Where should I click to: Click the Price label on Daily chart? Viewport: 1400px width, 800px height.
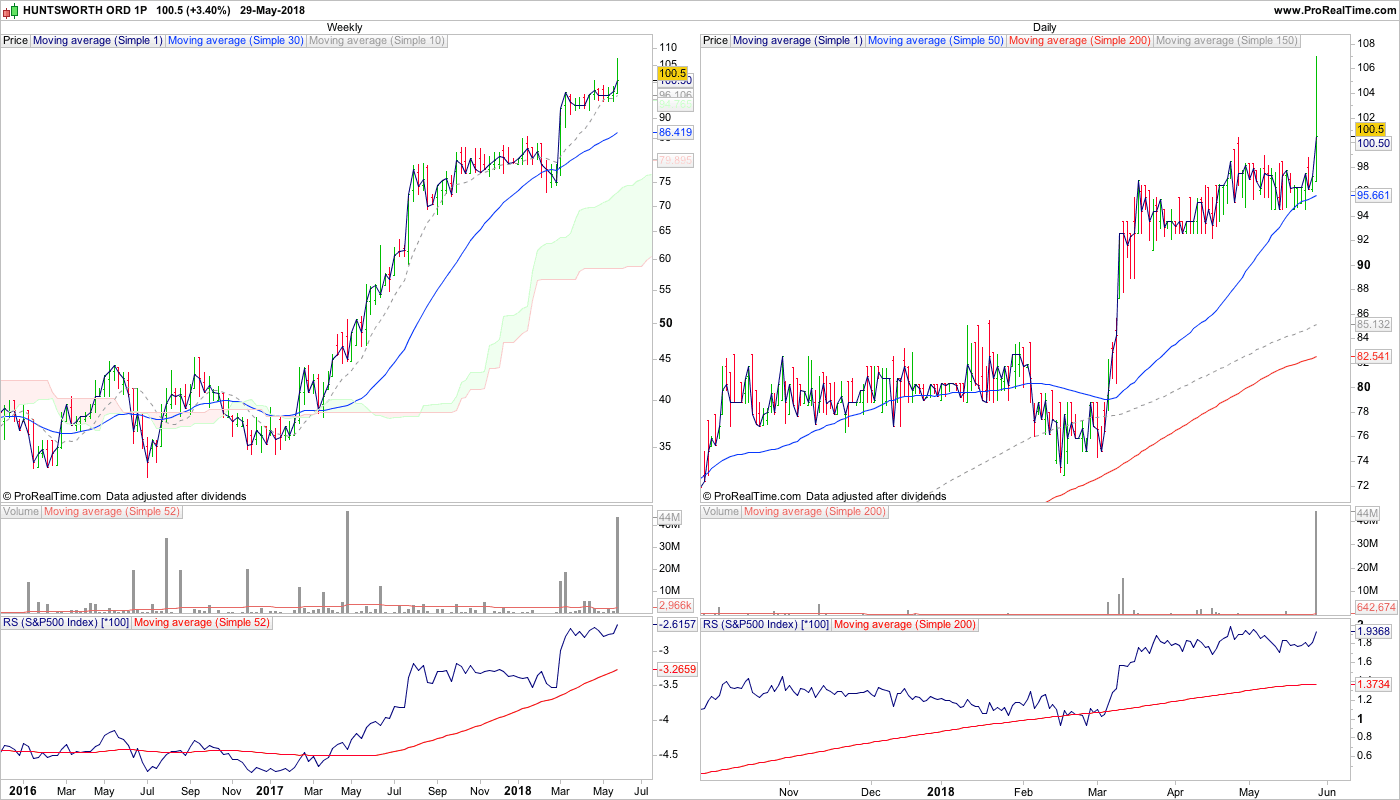tap(716, 41)
